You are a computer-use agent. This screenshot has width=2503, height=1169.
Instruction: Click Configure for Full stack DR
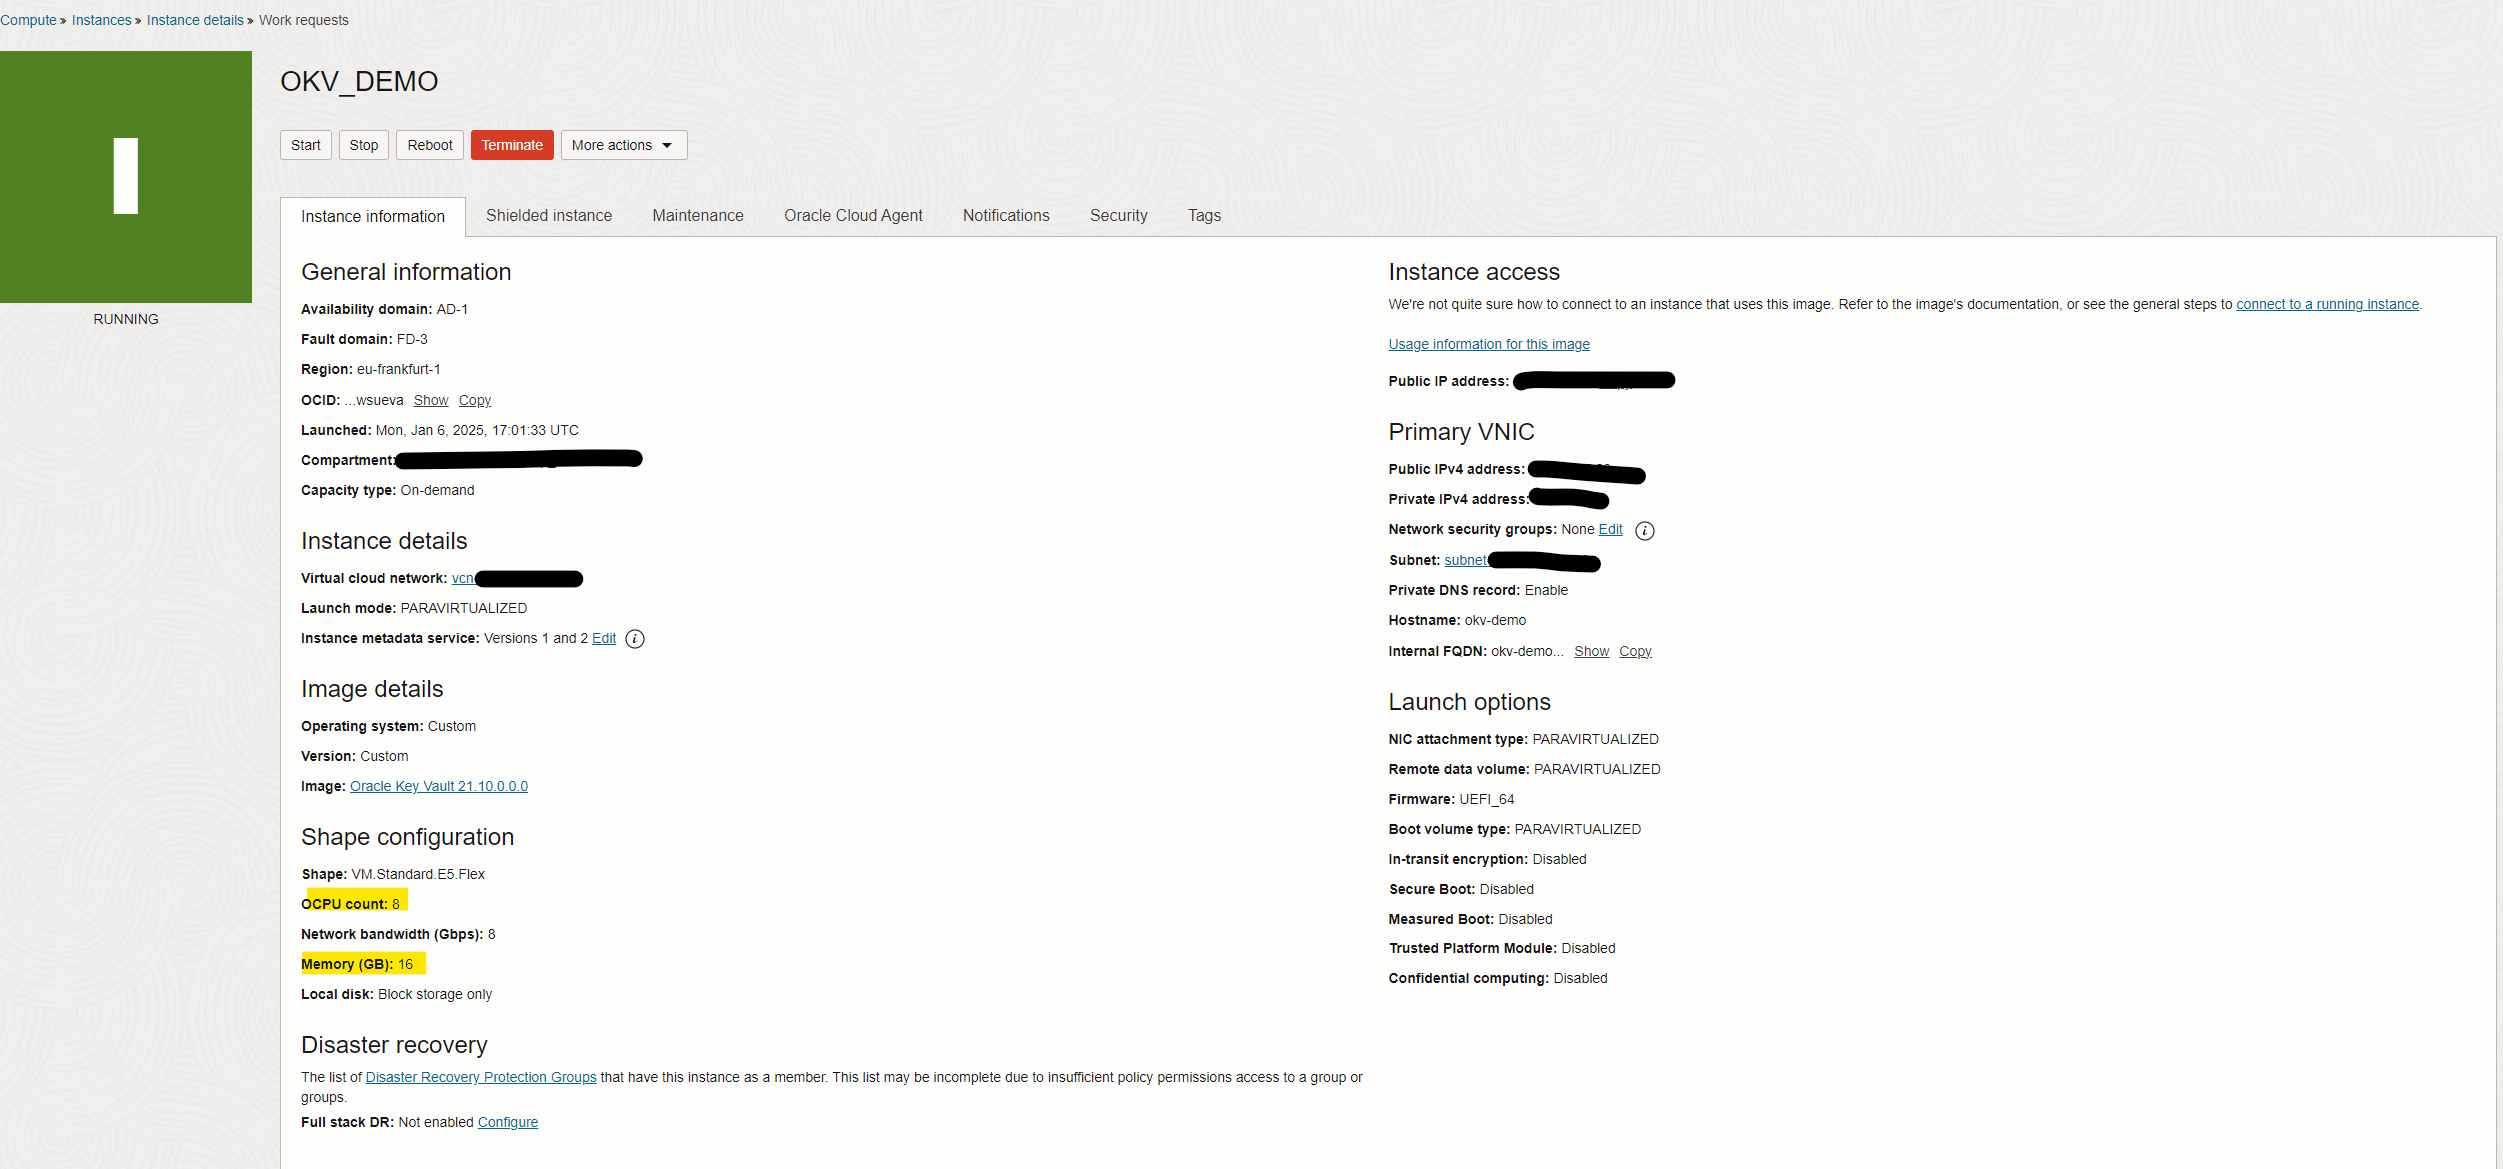[x=507, y=1123]
